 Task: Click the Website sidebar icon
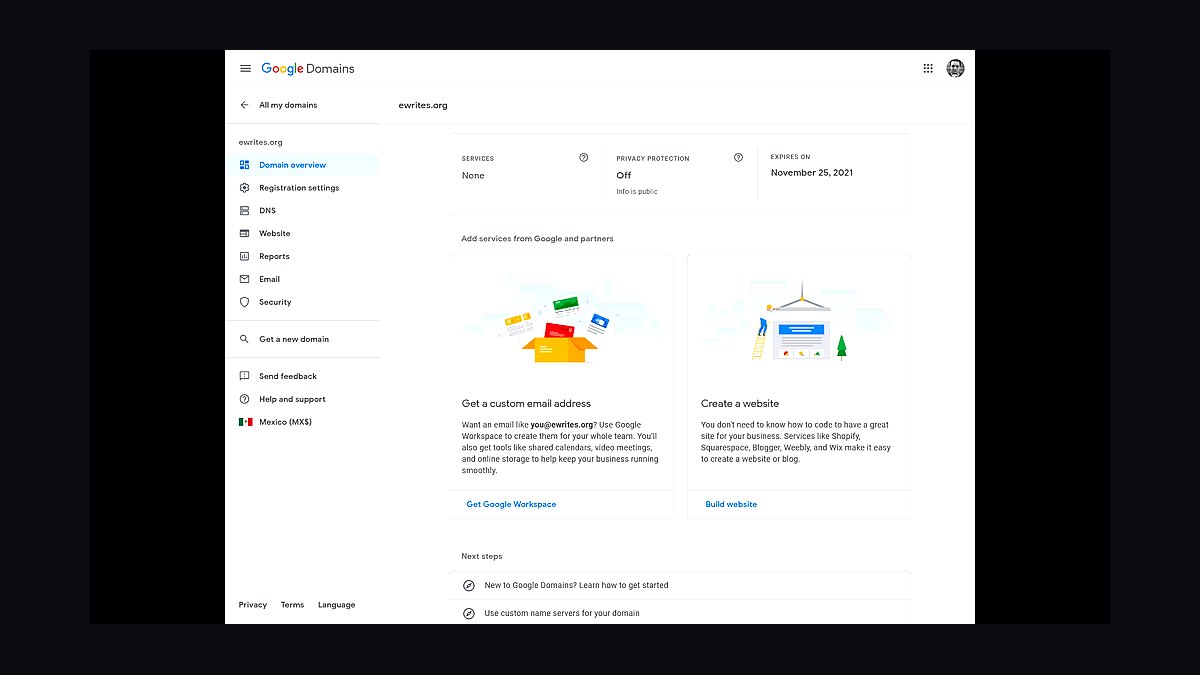(x=244, y=234)
